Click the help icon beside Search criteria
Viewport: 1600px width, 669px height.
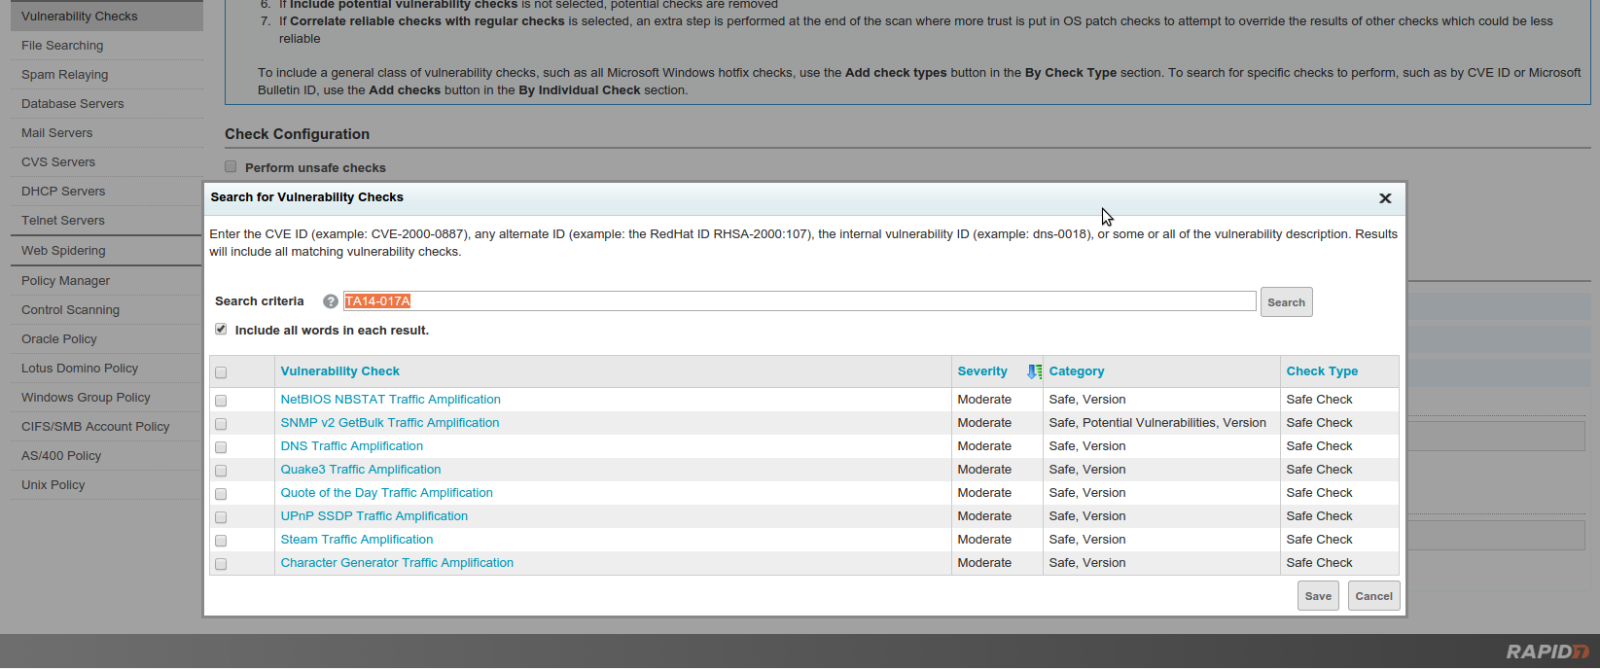330,301
